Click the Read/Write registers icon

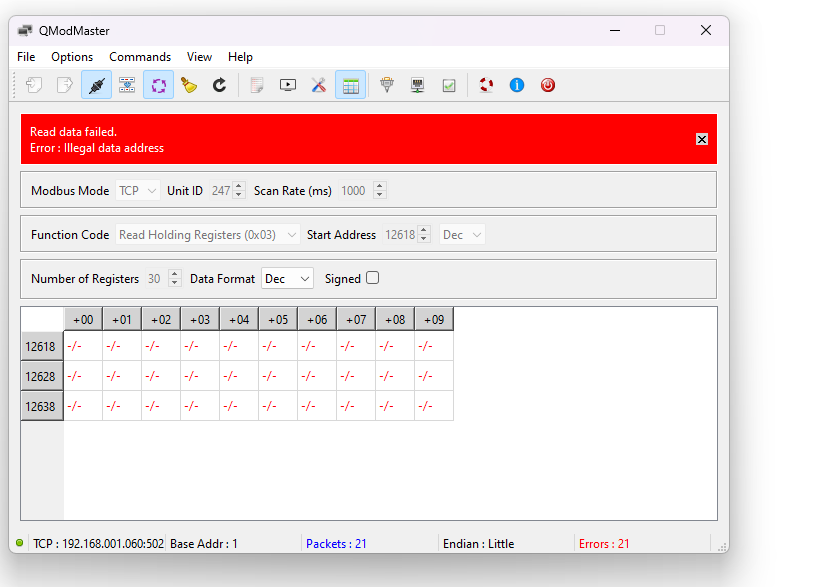click(x=127, y=85)
